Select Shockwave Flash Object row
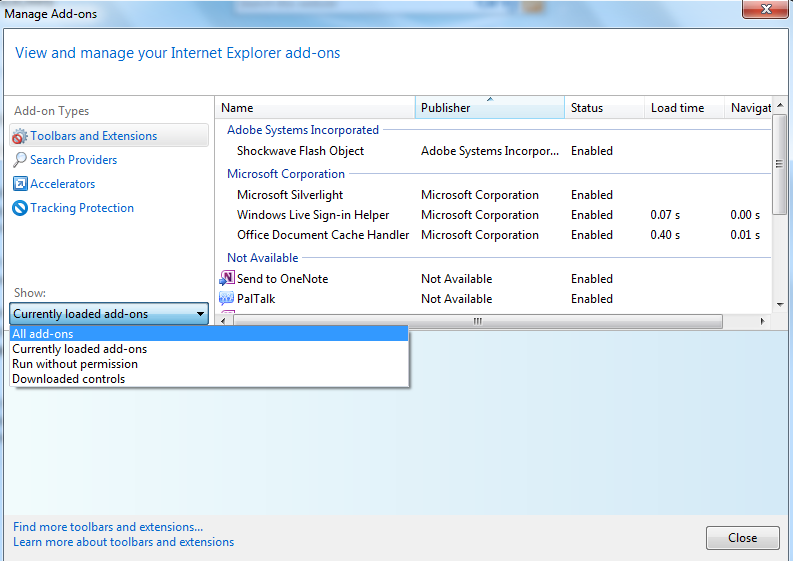Image resolution: width=793 pixels, height=561 pixels. [x=493, y=151]
